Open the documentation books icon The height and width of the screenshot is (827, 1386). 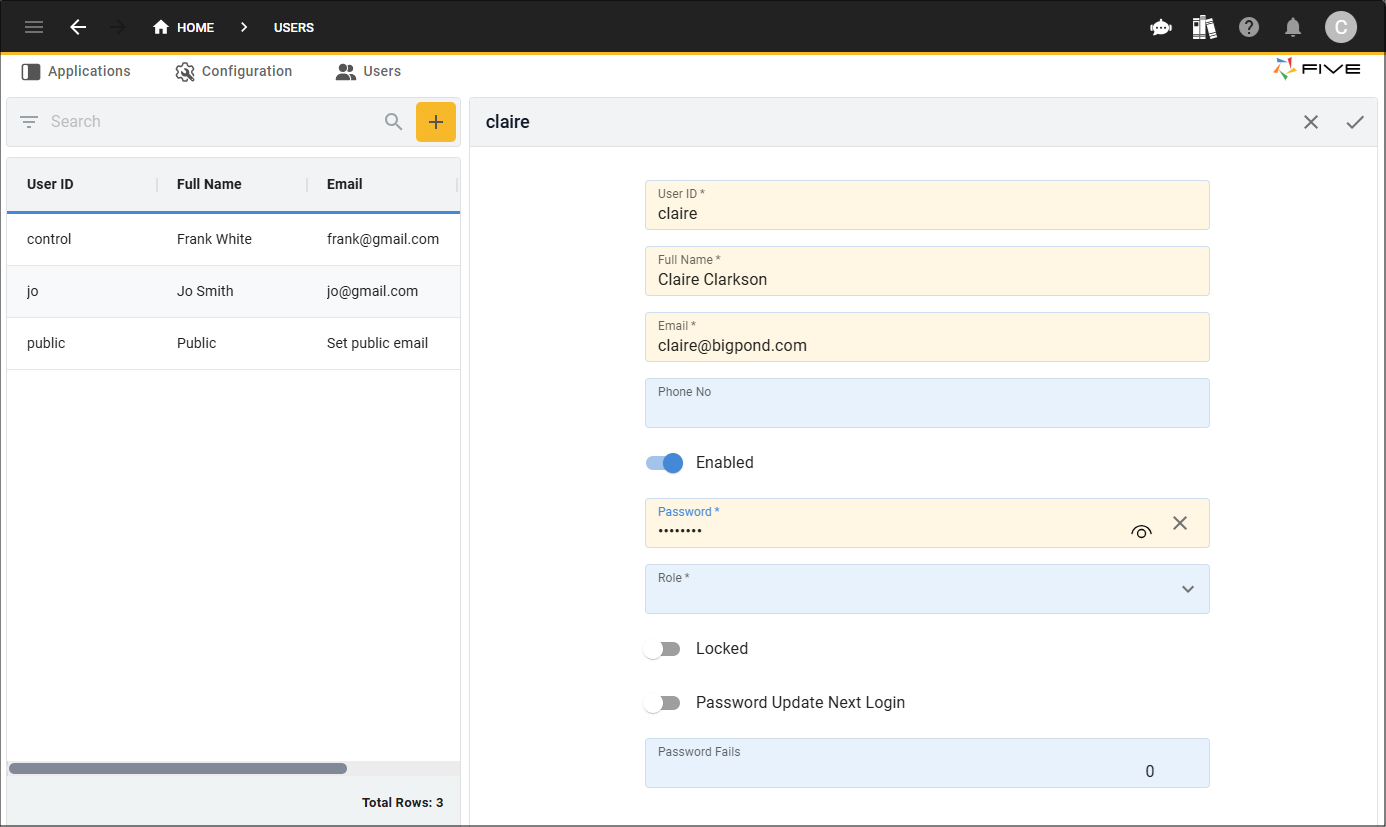pyautogui.click(x=1205, y=27)
